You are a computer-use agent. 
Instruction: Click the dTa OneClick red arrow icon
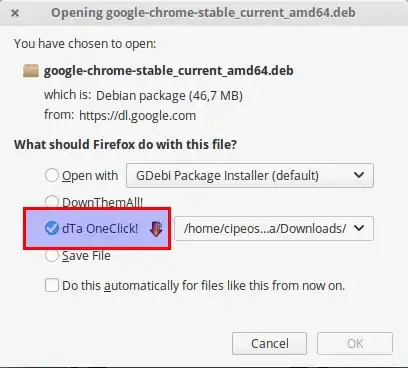[x=156, y=229]
